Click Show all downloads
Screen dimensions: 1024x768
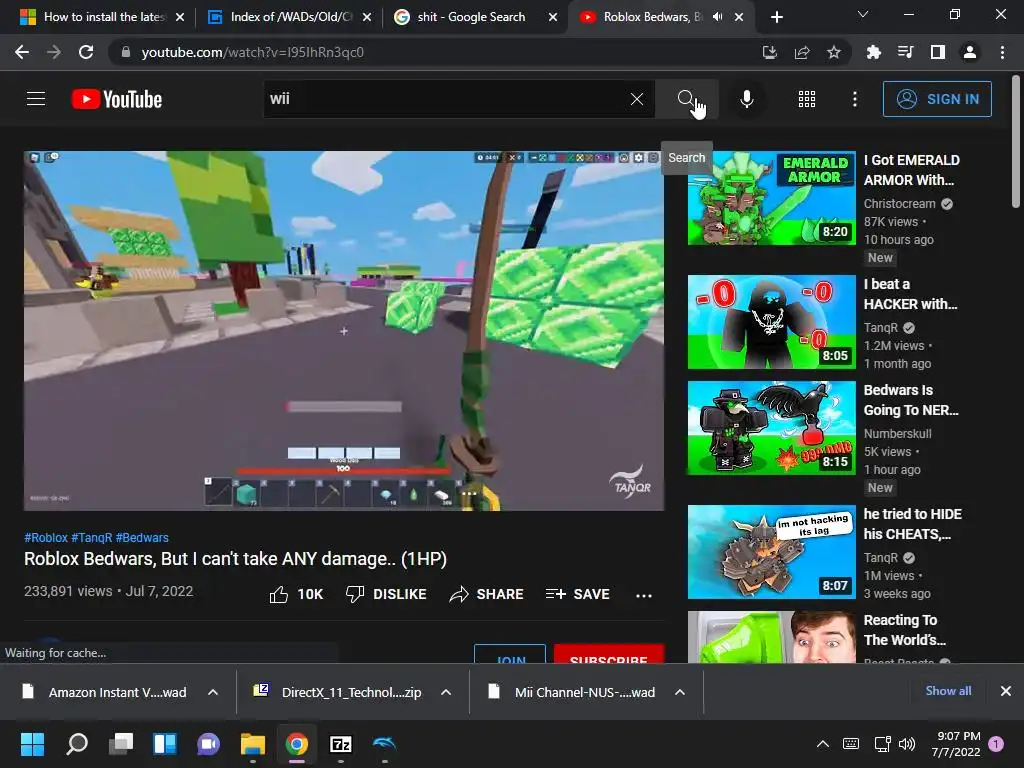[x=948, y=691]
